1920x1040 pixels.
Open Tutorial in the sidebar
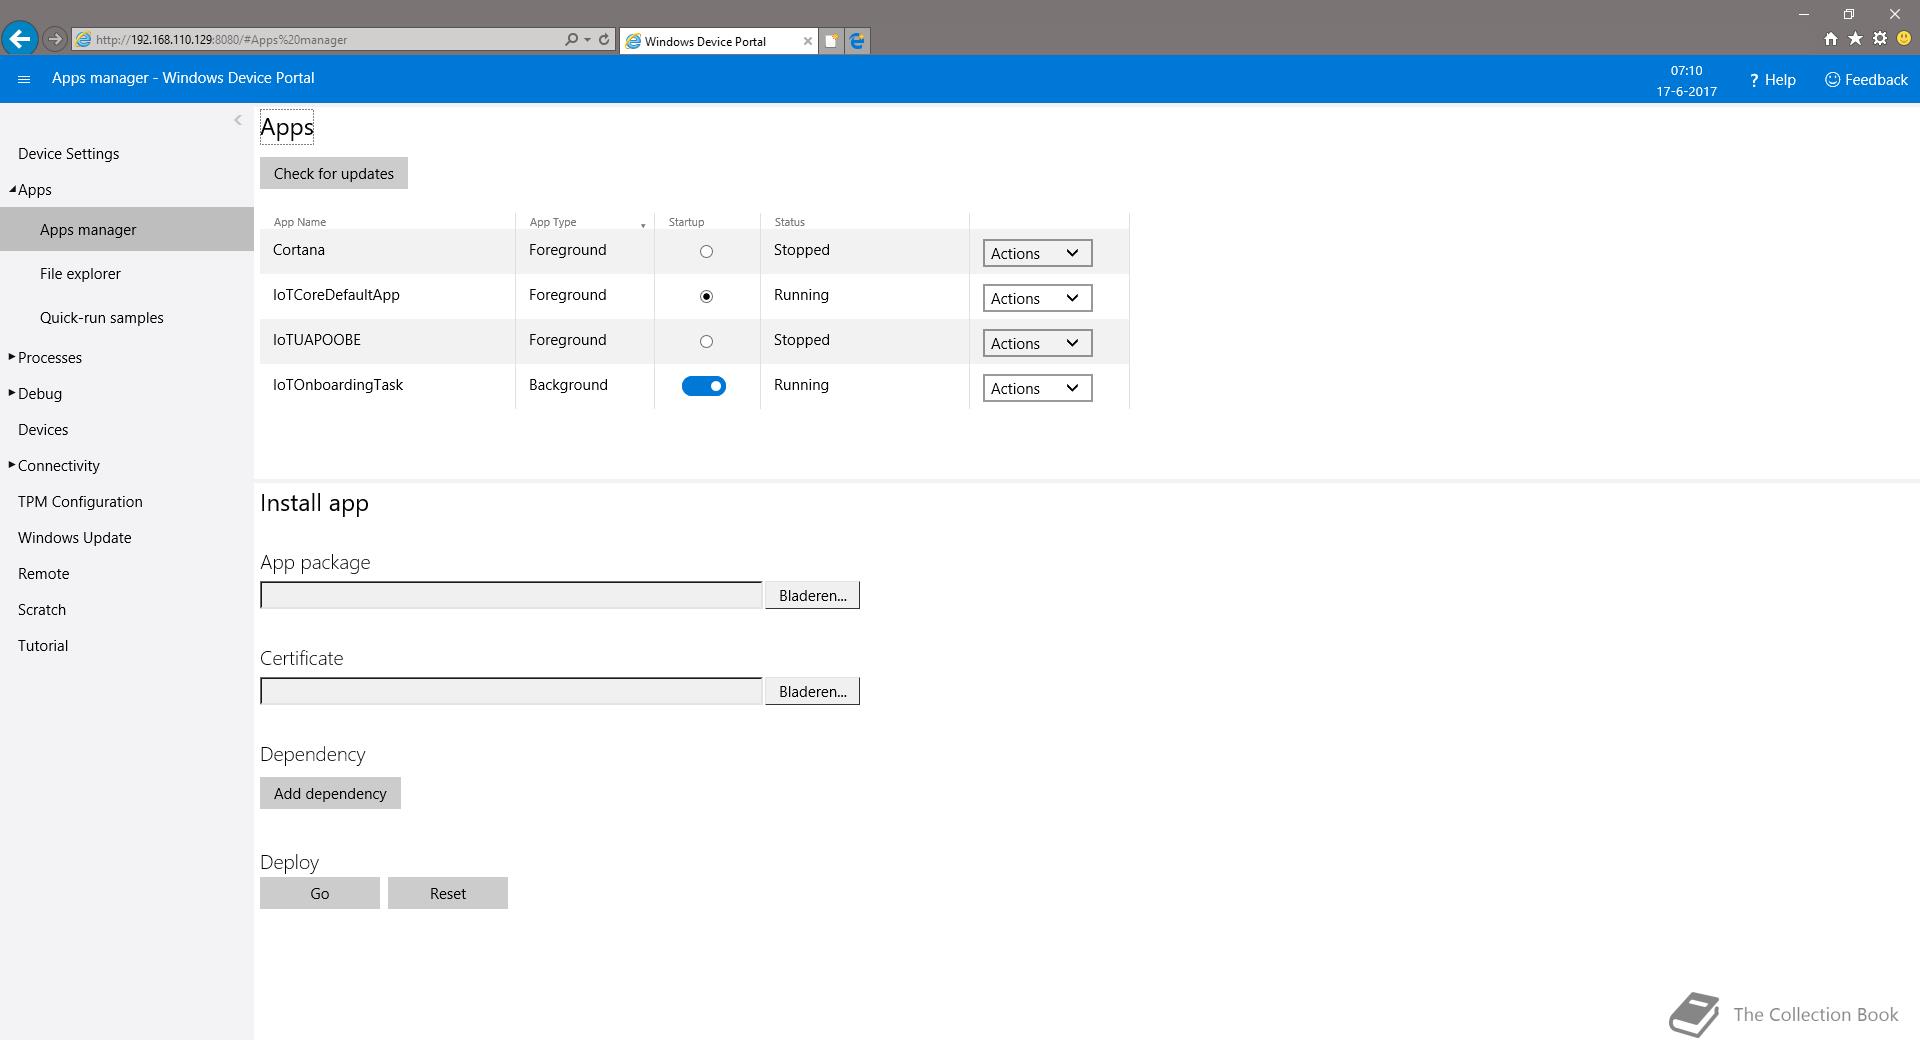pyautogui.click(x=43, y=646)
